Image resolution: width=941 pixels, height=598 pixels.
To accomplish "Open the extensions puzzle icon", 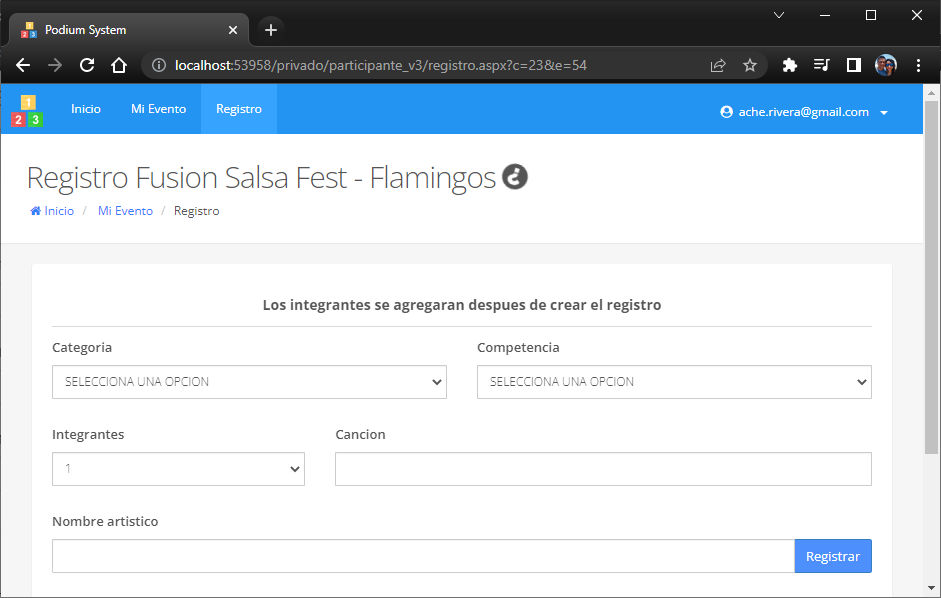I will [x=790, y=65].
